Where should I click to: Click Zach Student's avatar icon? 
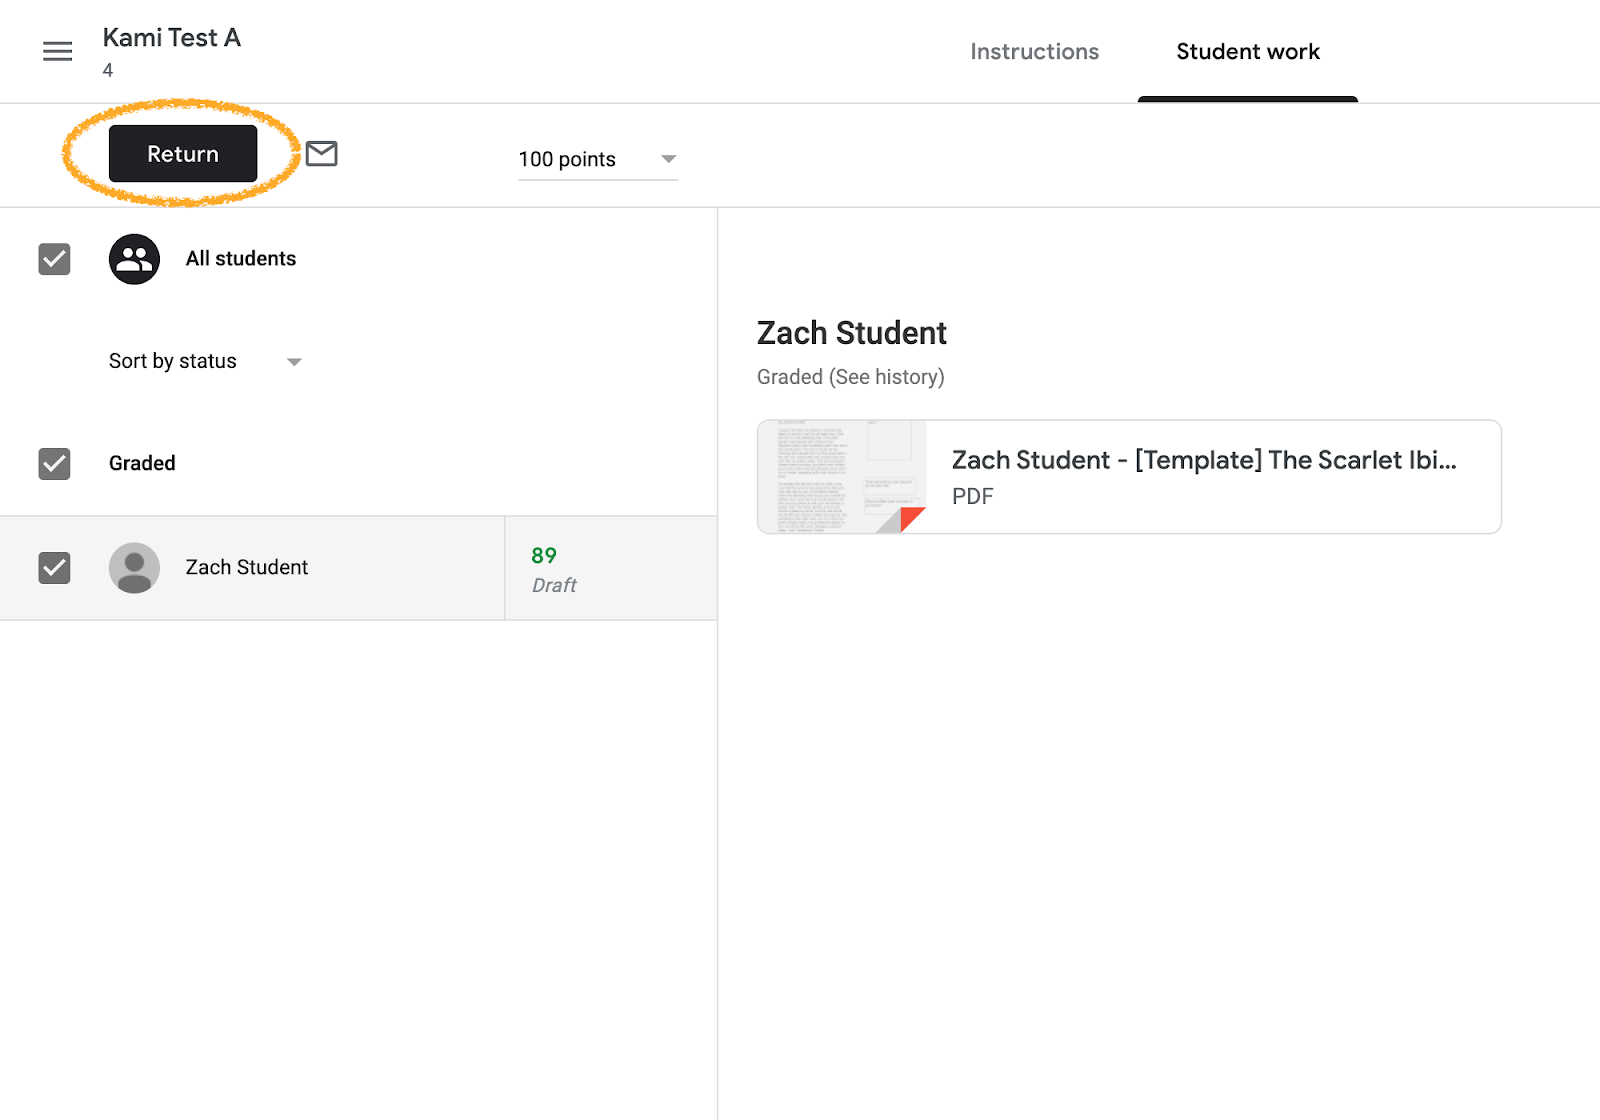[134, 568]
